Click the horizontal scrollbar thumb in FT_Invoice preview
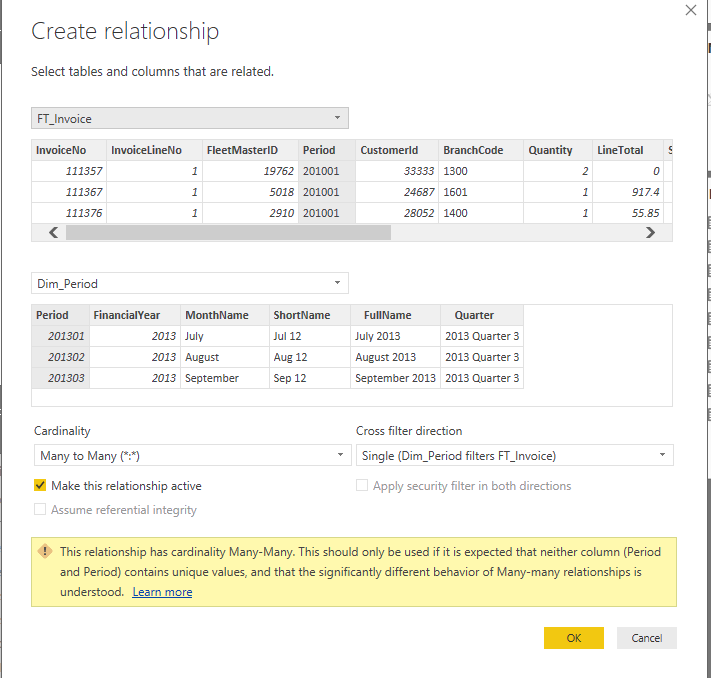 click(228, 233)
